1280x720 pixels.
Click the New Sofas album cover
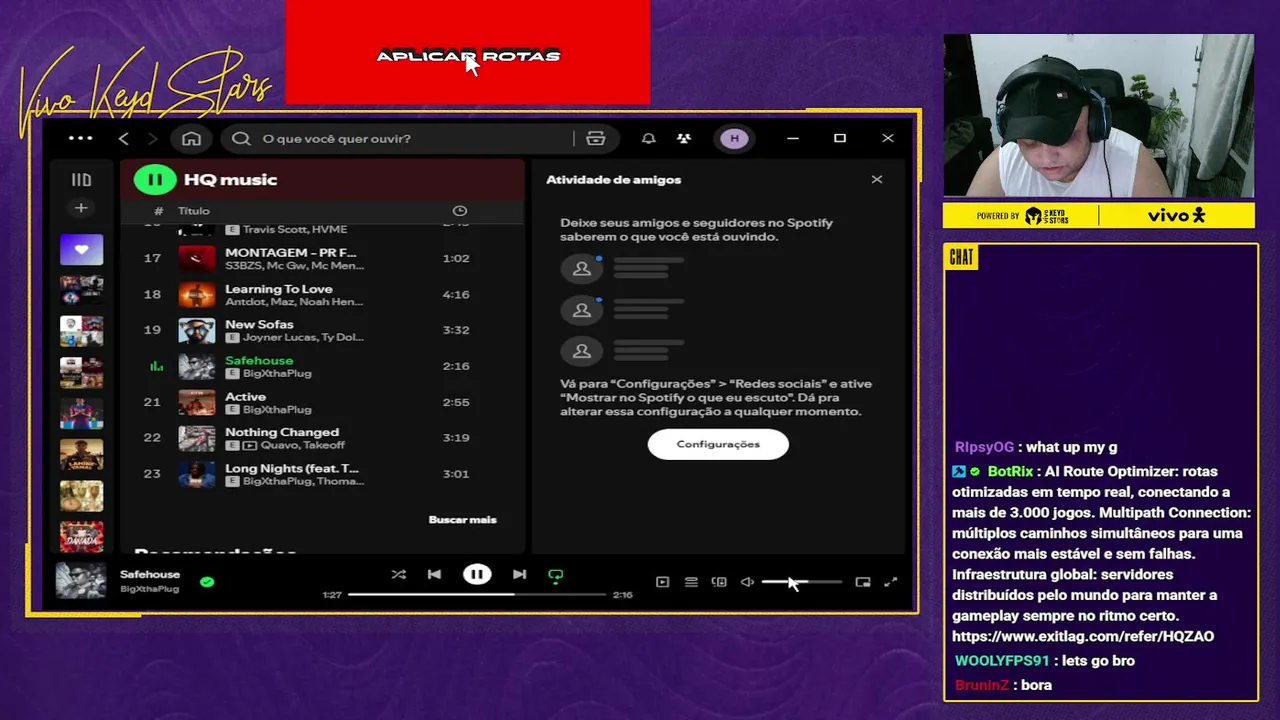click(x=196, y=330)
